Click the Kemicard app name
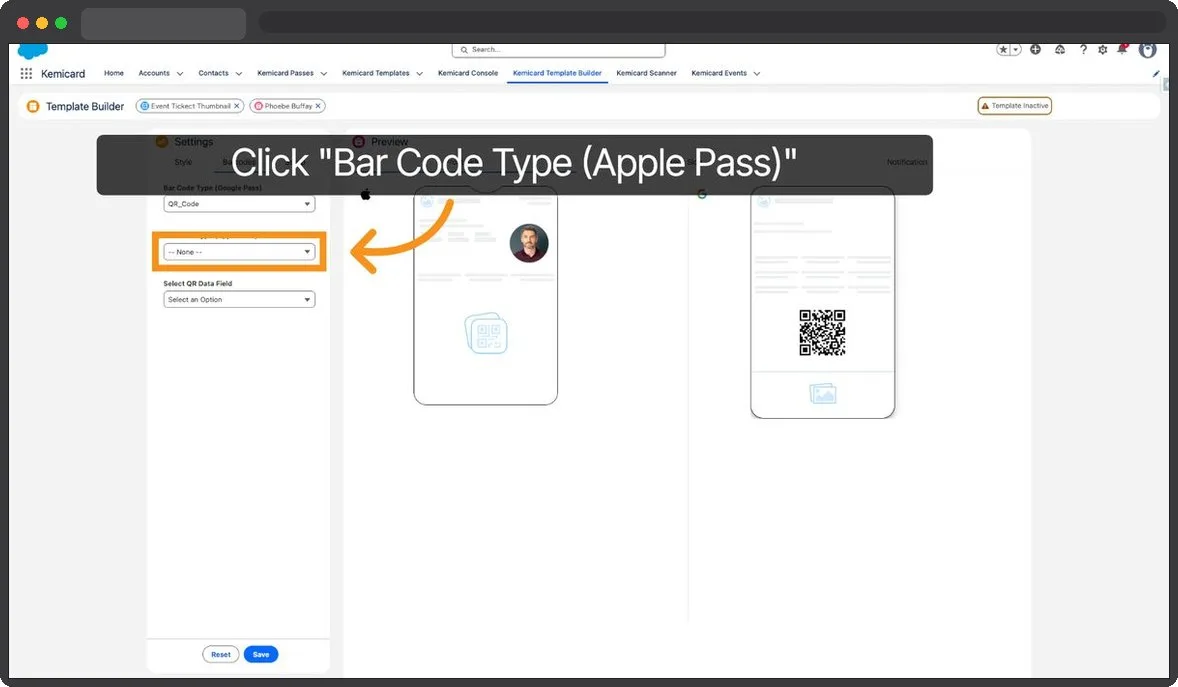 63,74
